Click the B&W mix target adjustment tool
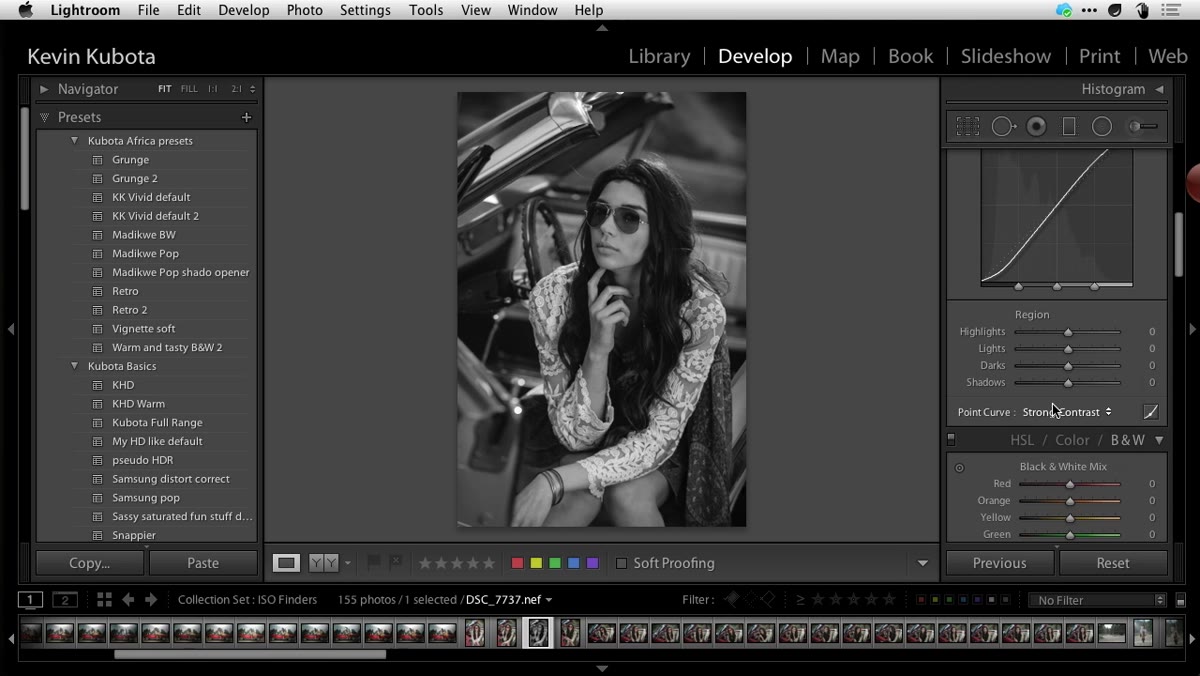This screenshot has width=1200, height=676. [959, 467]
